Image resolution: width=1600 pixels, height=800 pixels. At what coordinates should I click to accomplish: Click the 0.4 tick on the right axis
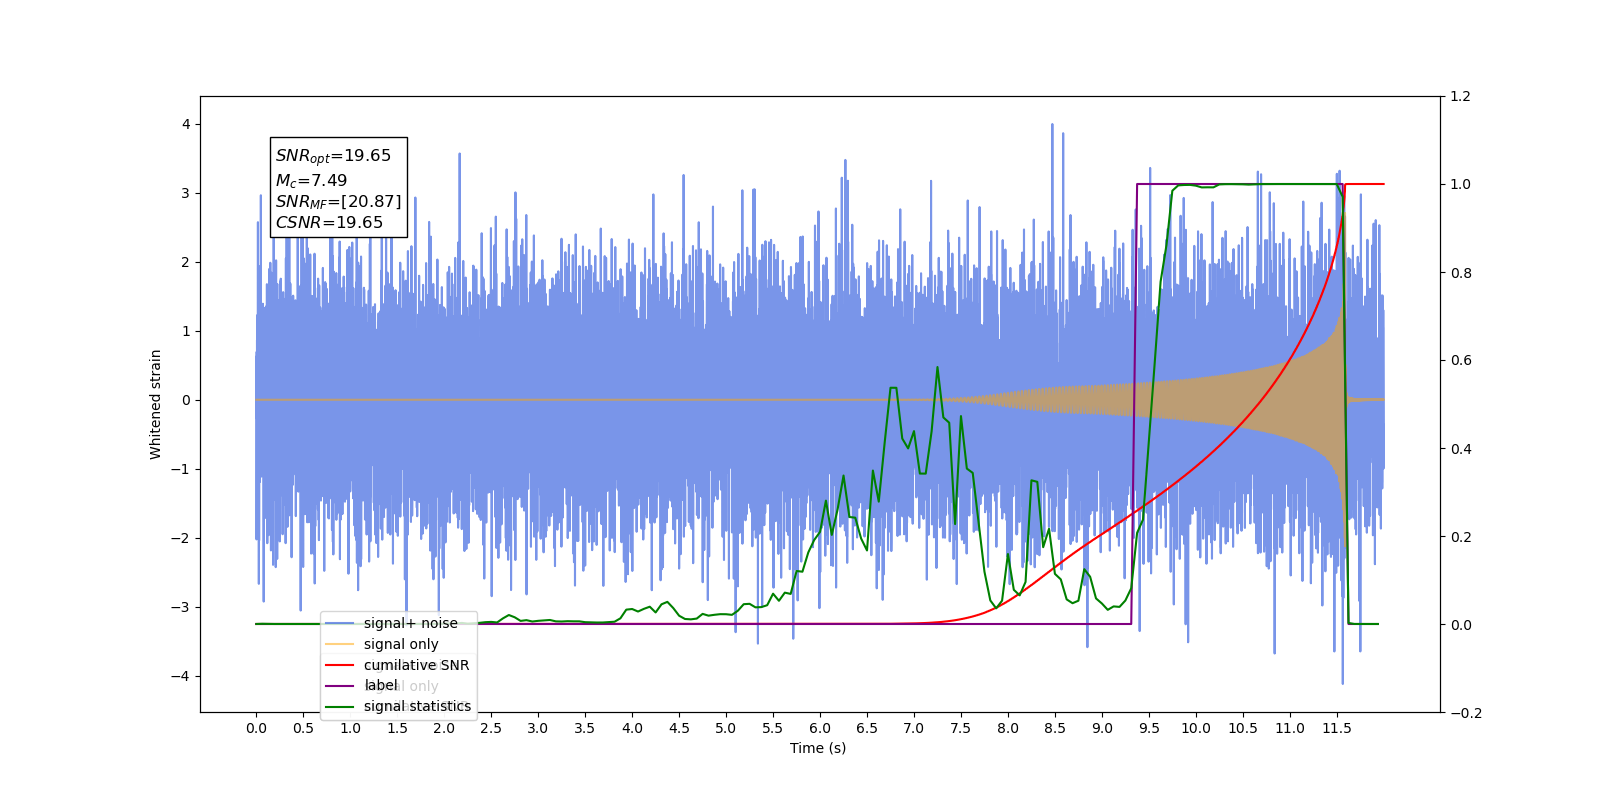(1461, 449)
